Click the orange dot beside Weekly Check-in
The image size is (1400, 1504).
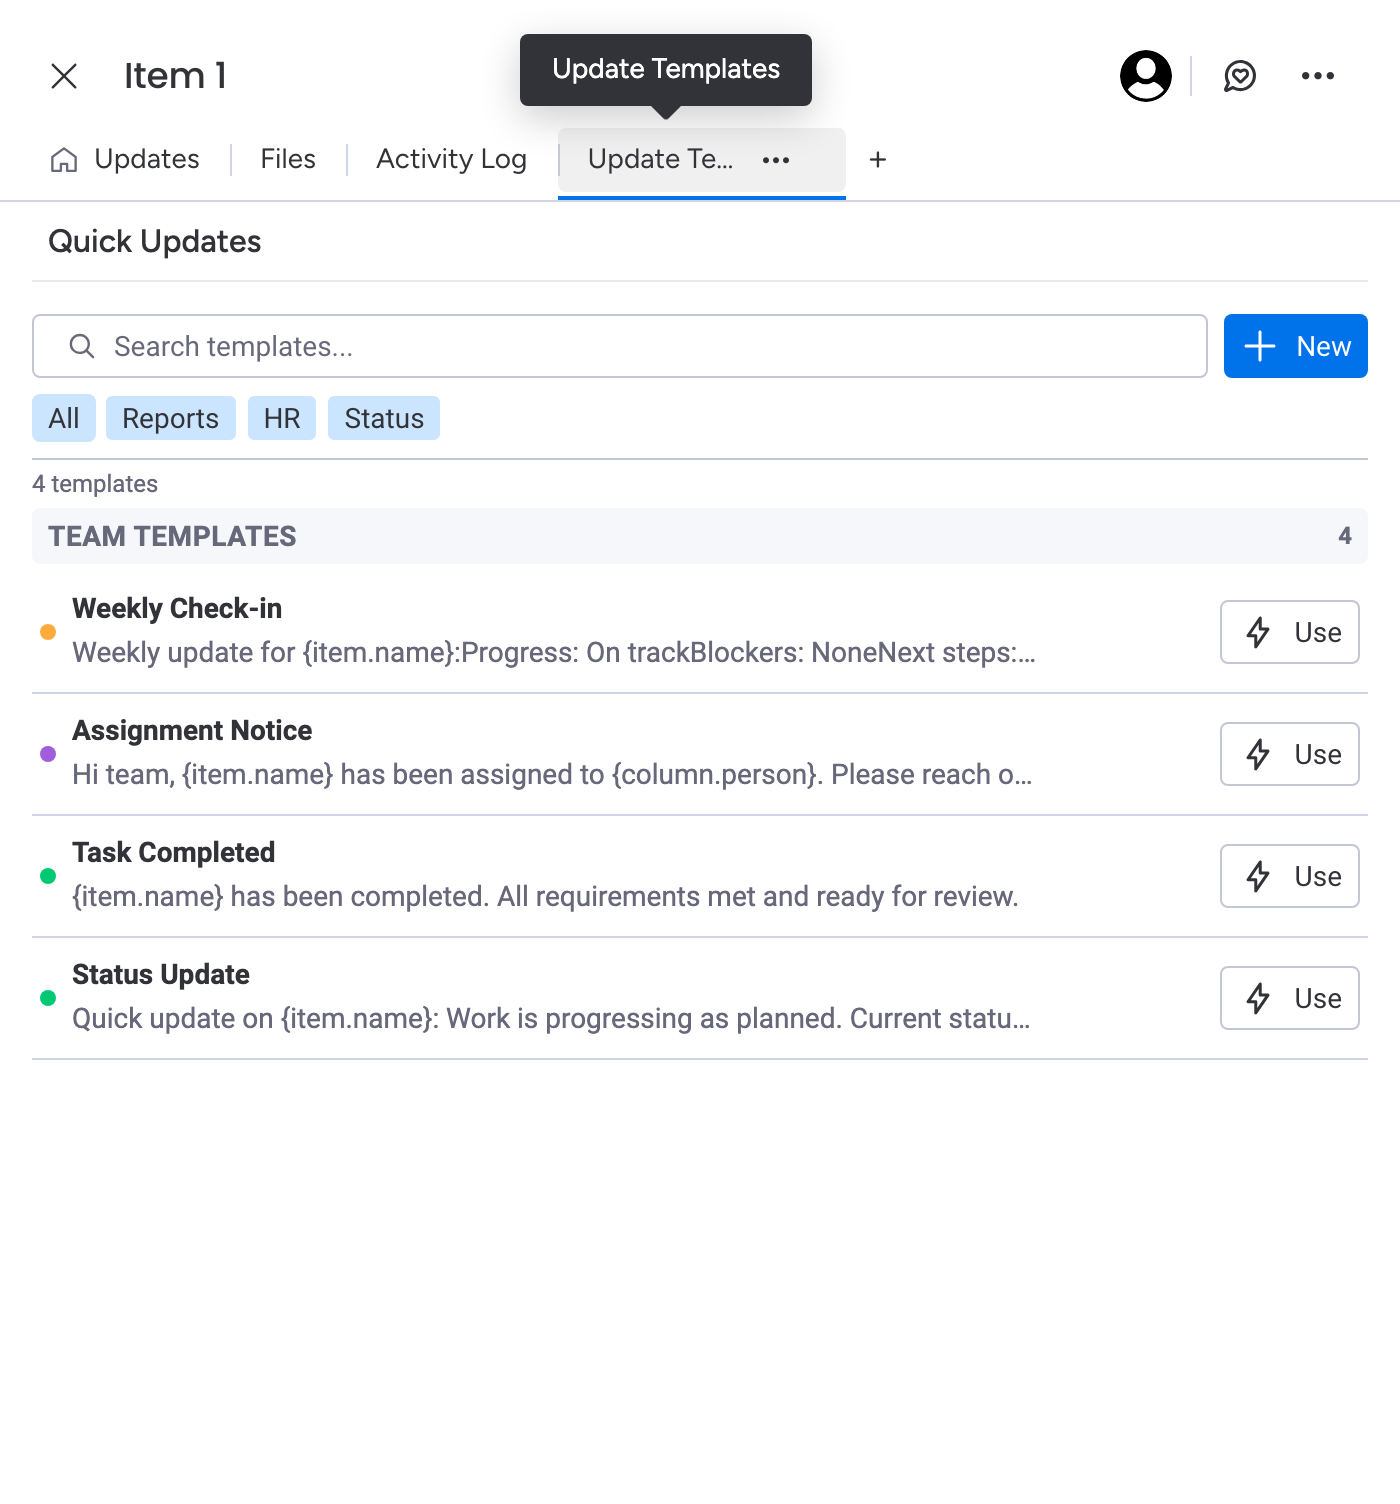[48, 632]
